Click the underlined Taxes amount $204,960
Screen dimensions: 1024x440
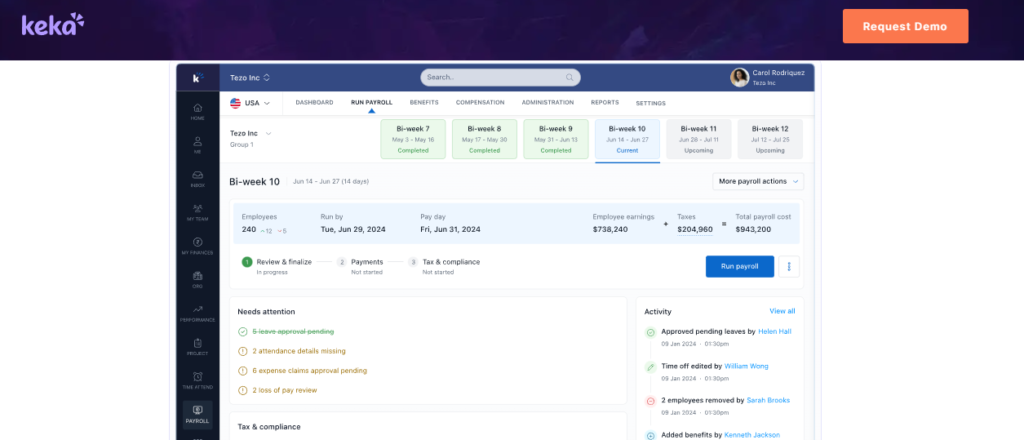[695, 230]
